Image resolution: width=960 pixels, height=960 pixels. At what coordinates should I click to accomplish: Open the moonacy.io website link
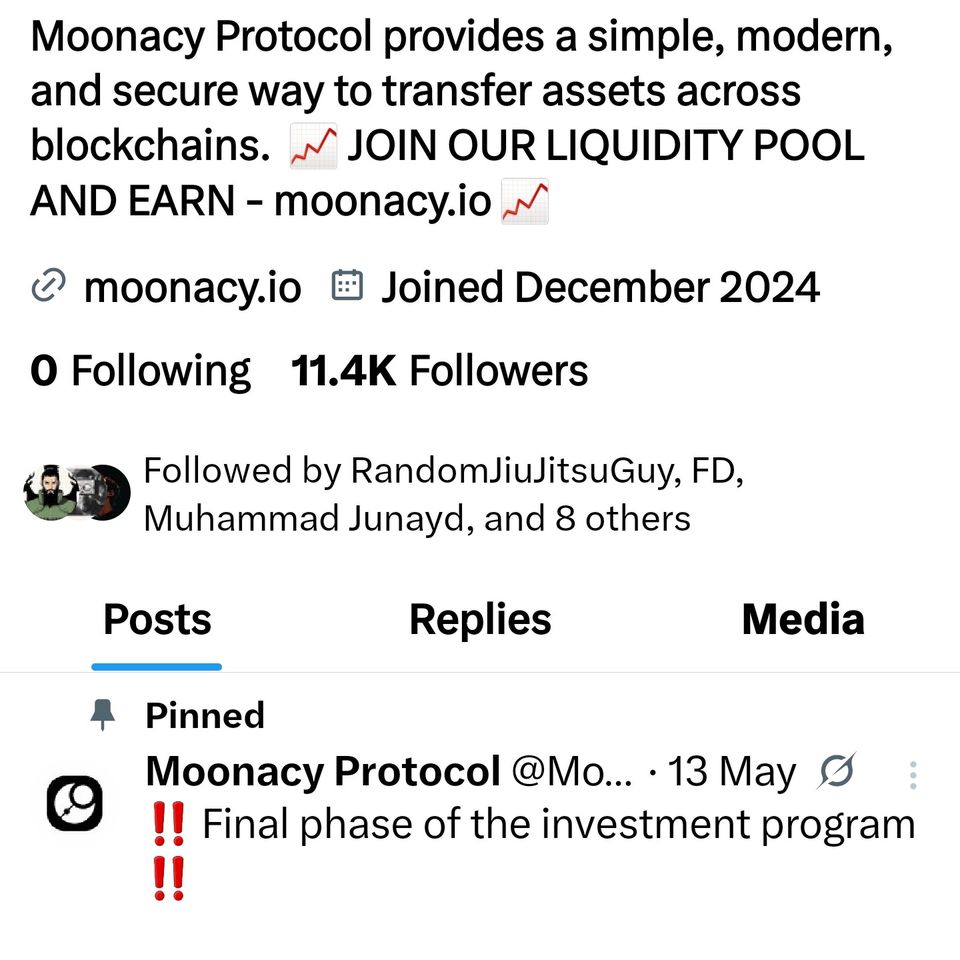click(192, 287)
